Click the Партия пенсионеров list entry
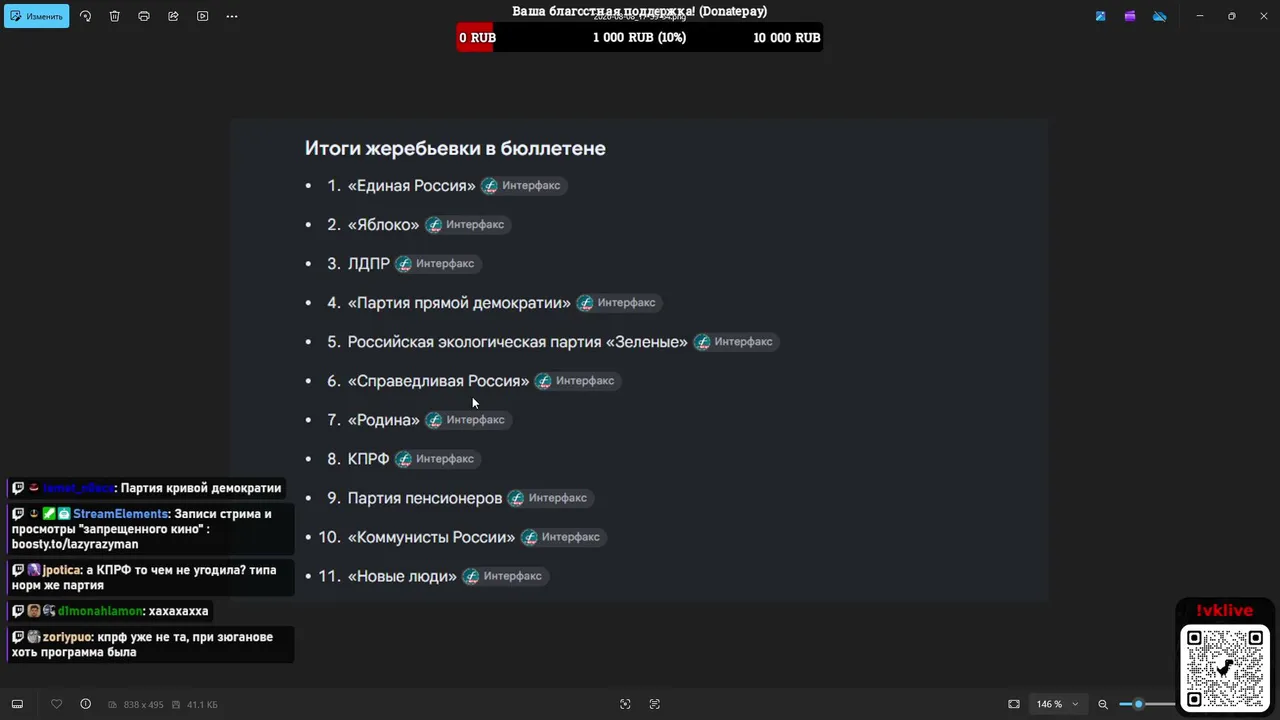The image size is (1280, 720). coord(425,498)
